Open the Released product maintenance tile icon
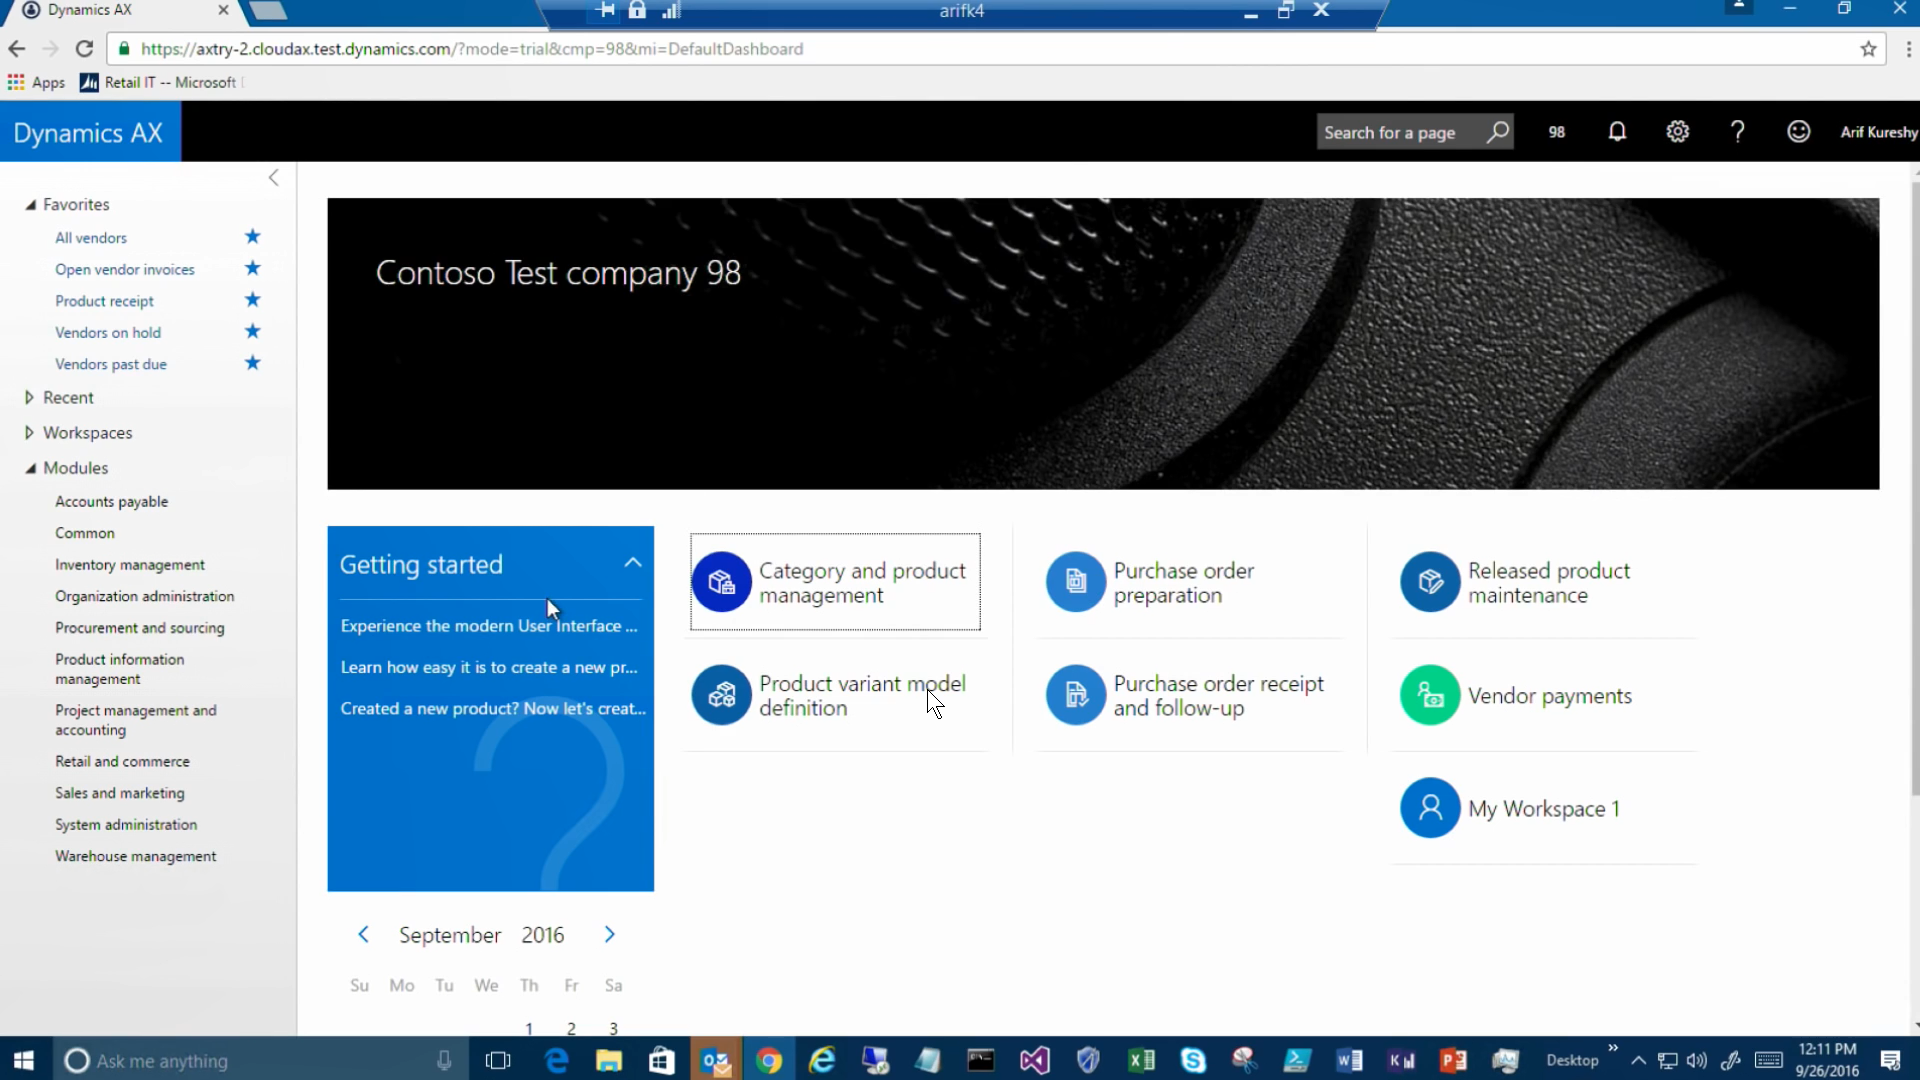 (1430, 582)
